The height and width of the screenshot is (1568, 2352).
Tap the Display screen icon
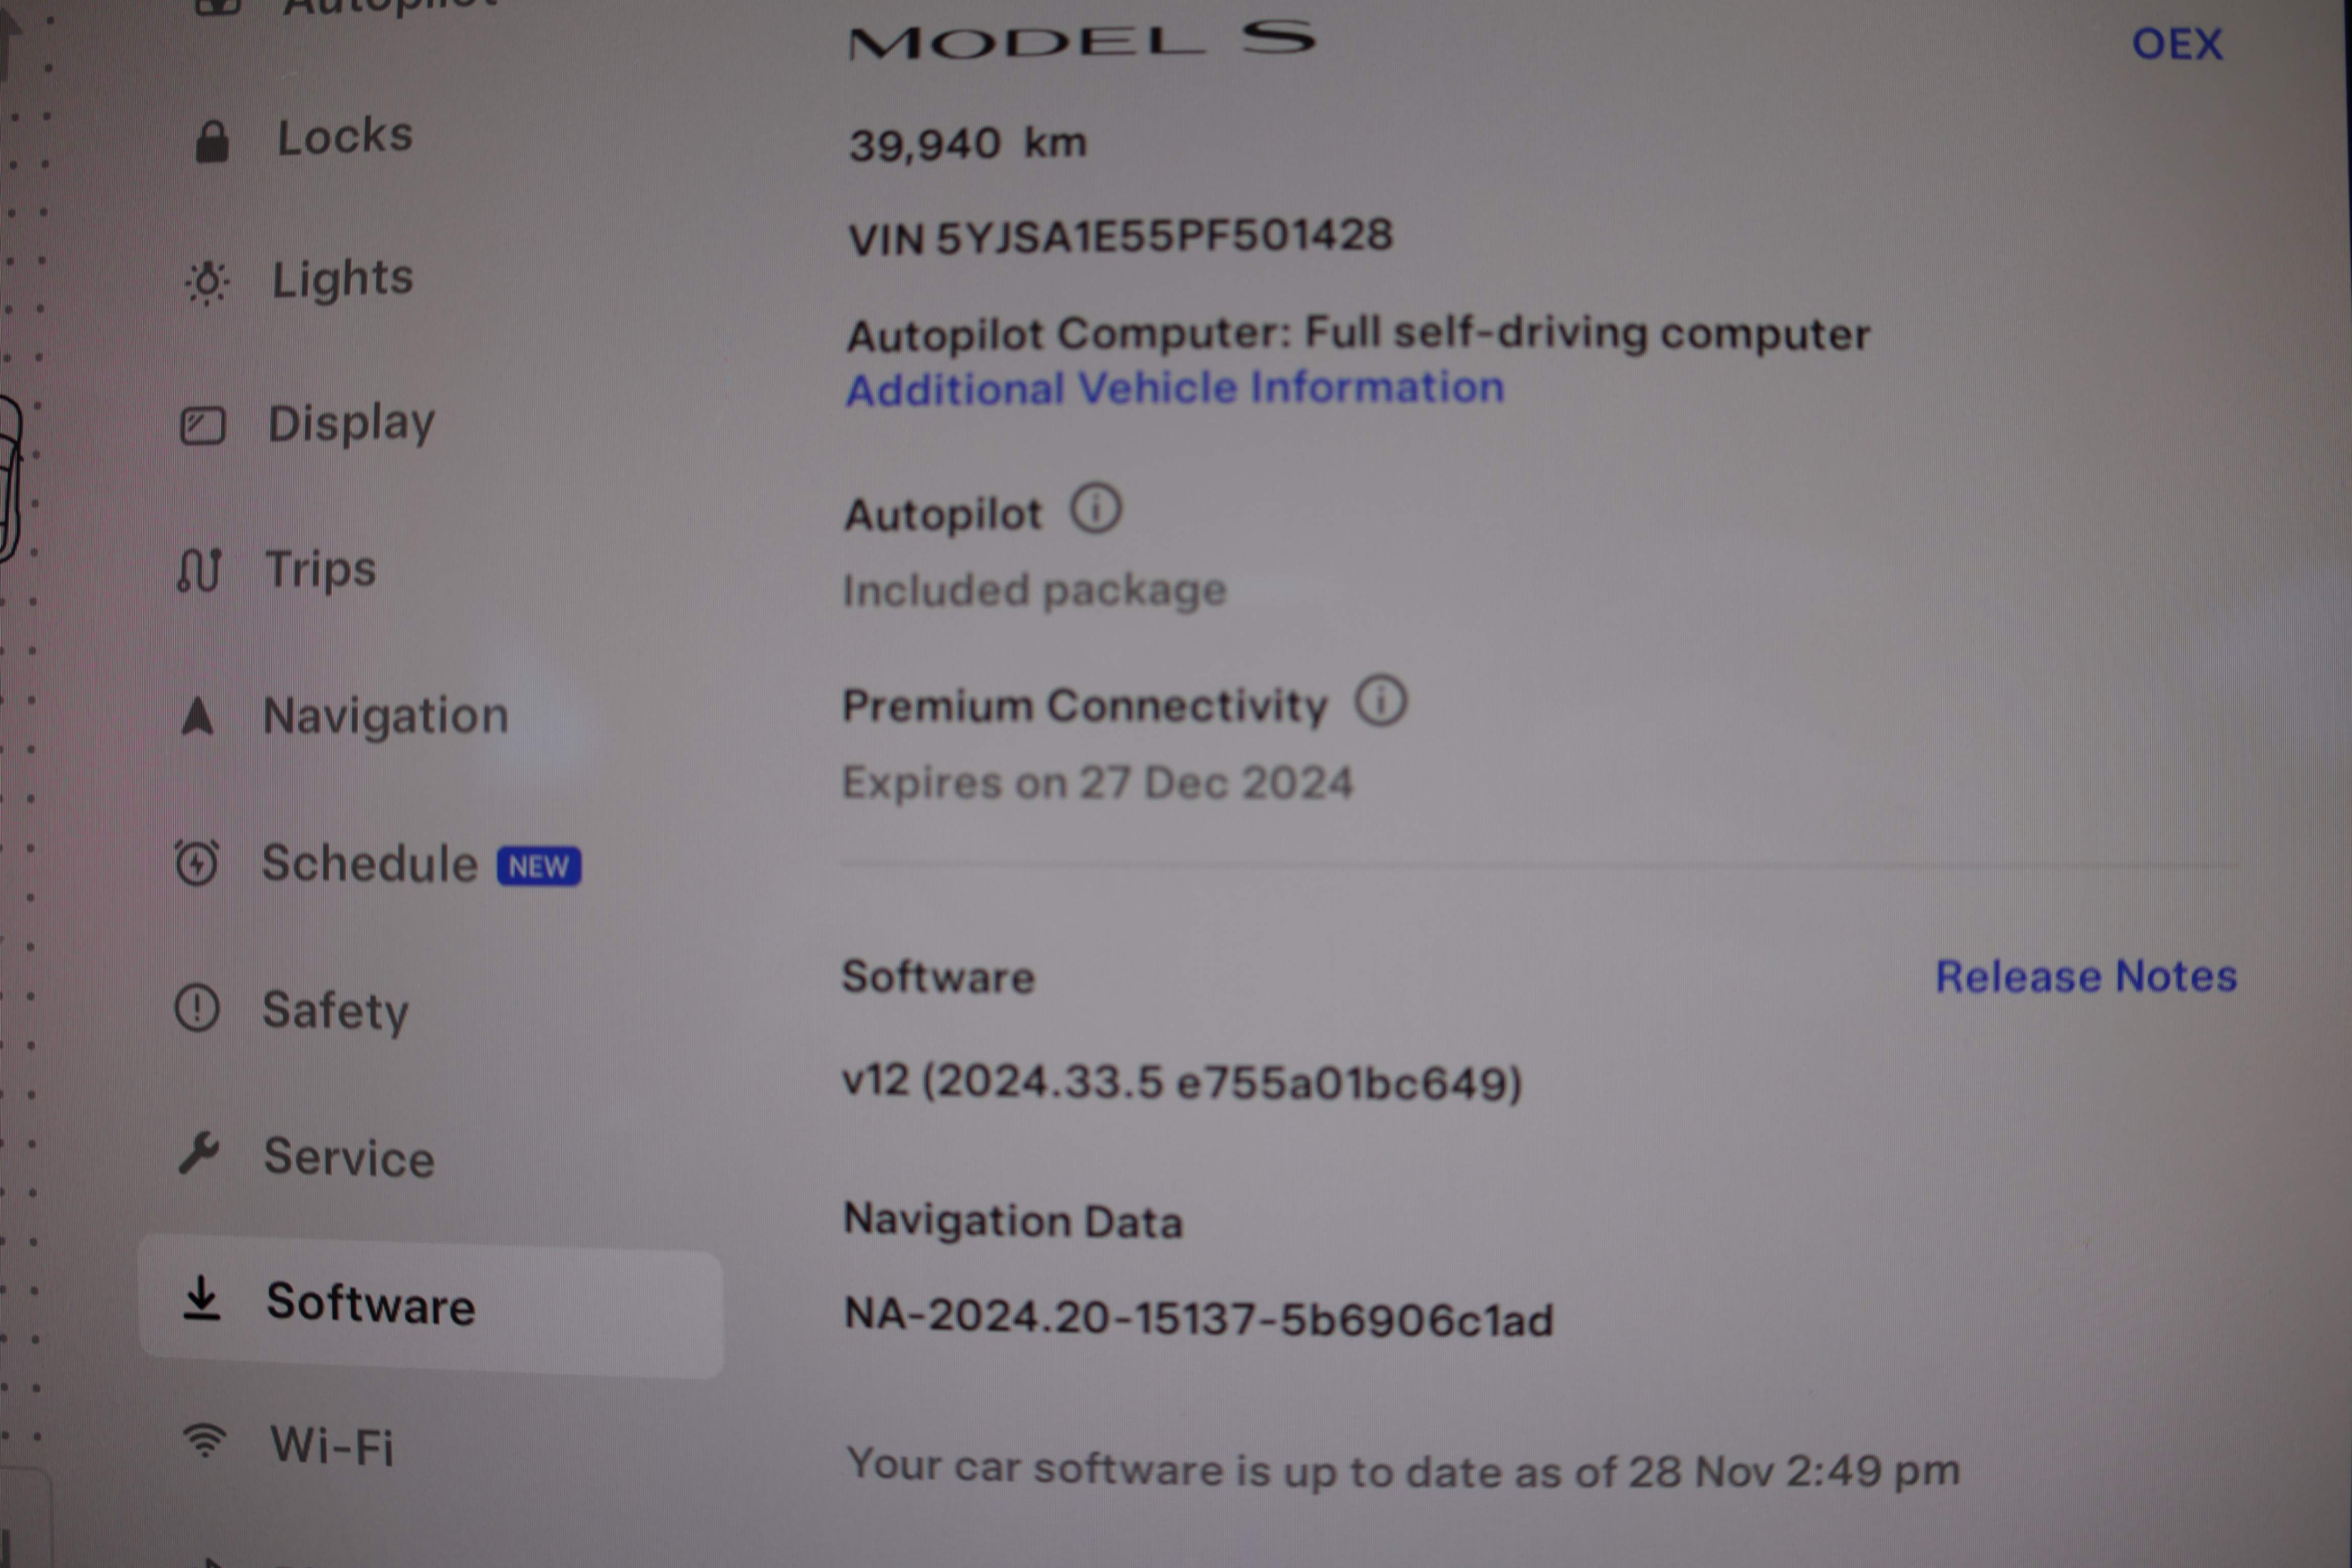coord(202,426)
